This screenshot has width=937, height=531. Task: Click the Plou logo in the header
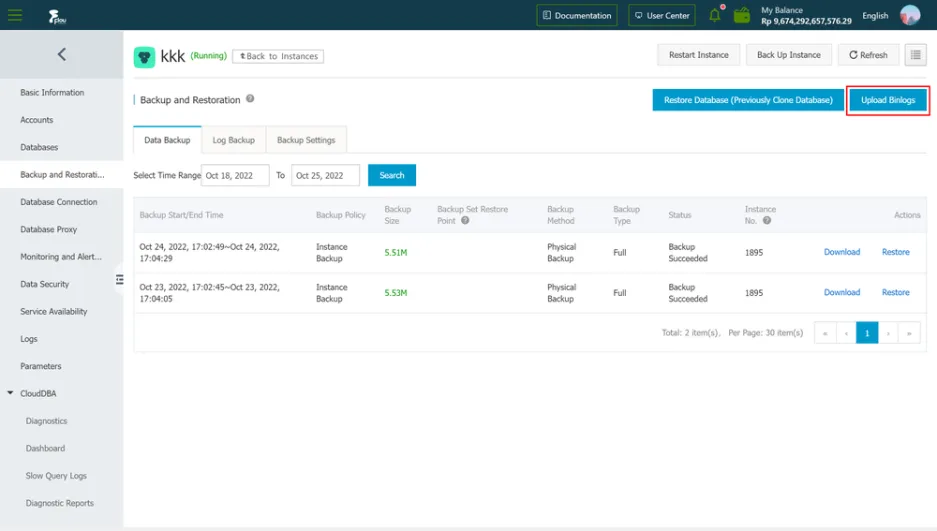click(57, 16)
